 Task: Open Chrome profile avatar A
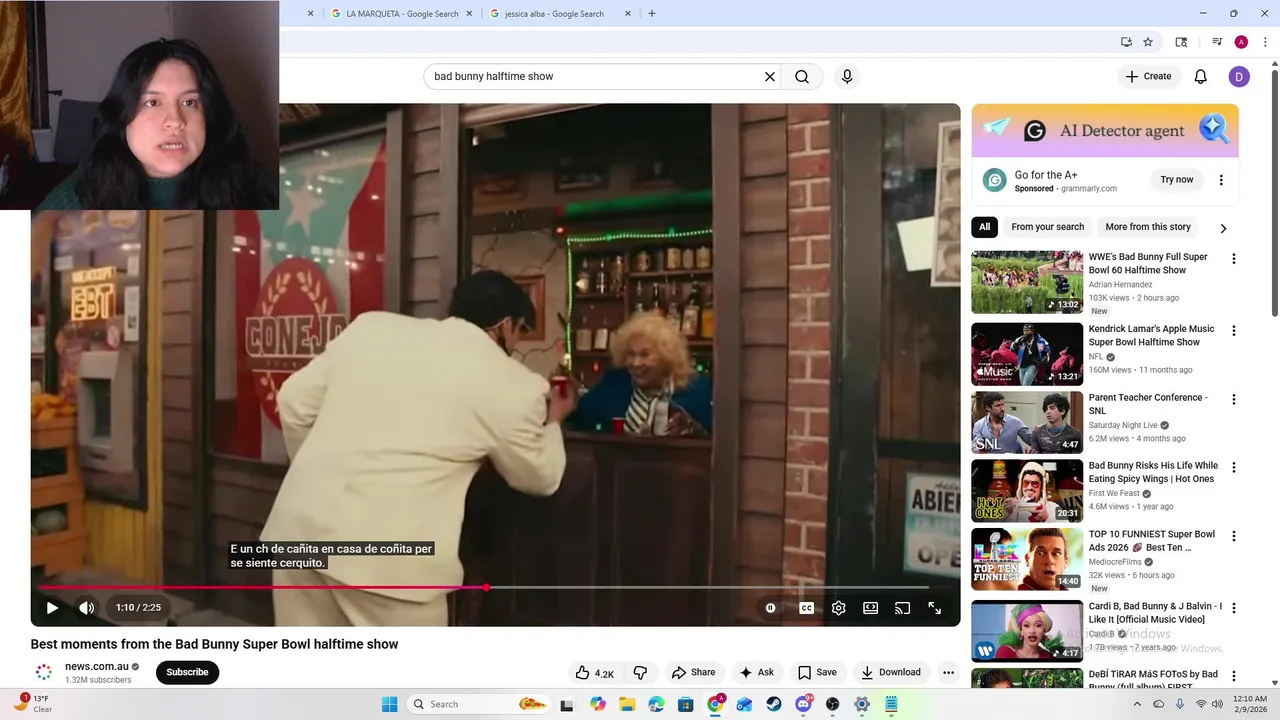[x=1241, y=42]
